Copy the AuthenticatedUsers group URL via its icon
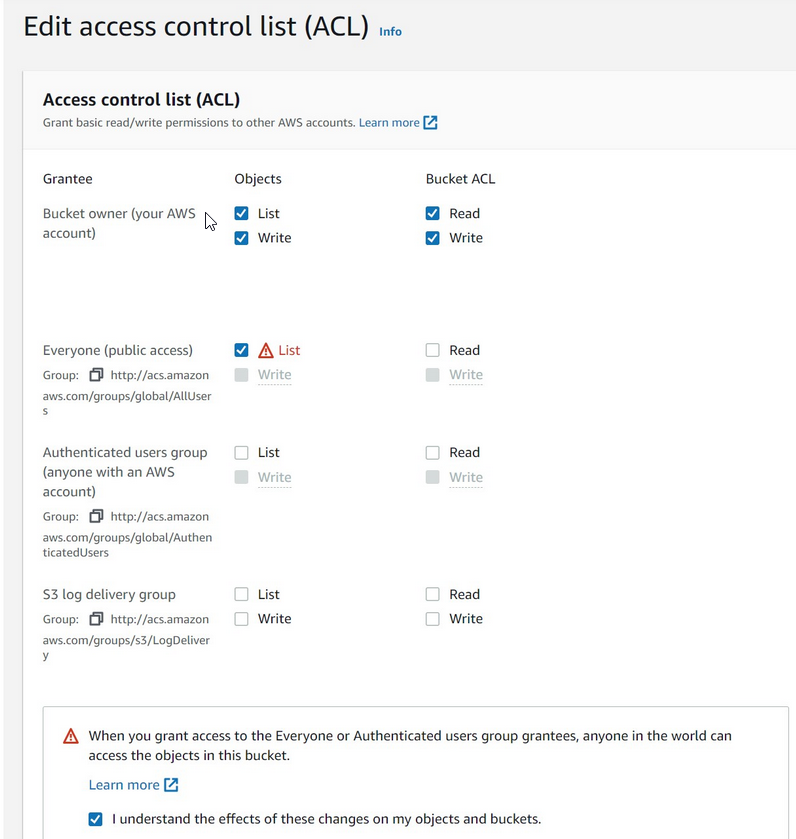This screenshot has width=796, height=839. 96,516
